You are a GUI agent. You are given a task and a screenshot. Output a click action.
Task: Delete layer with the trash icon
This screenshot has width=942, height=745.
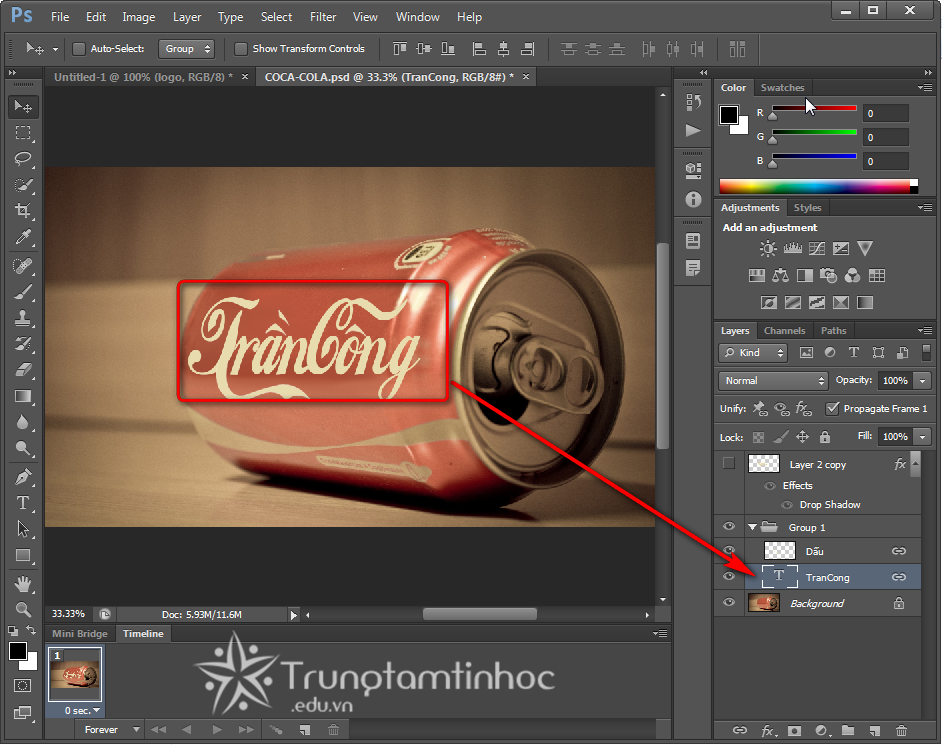click(x=901, y=731)
